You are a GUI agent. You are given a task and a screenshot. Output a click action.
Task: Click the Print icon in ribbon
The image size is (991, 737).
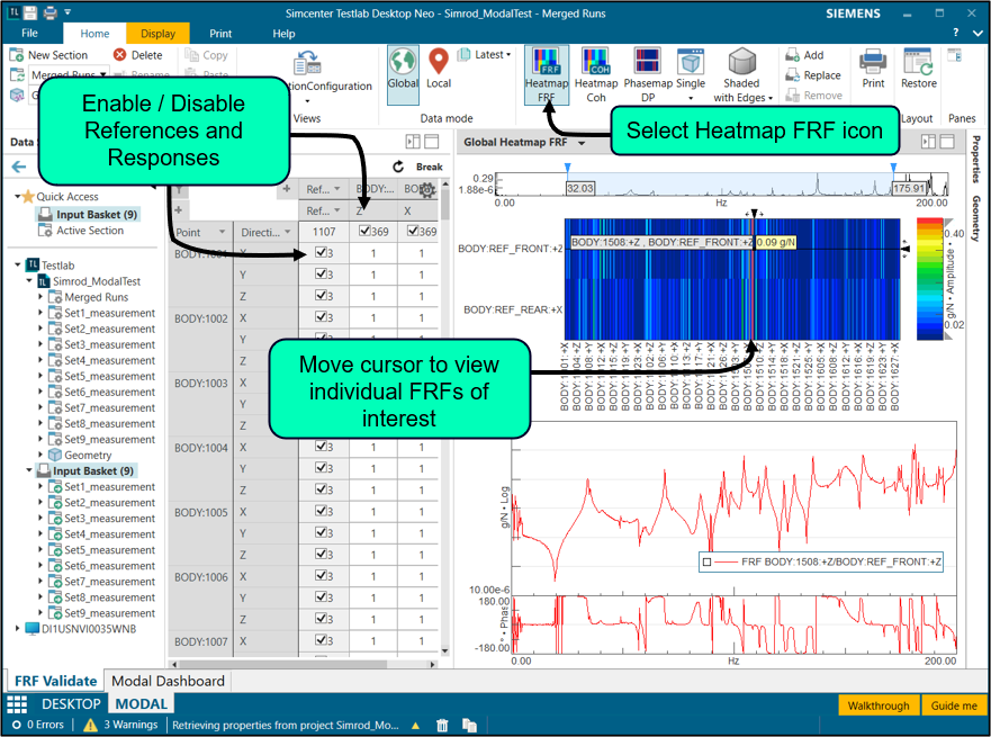click(873, 69)
